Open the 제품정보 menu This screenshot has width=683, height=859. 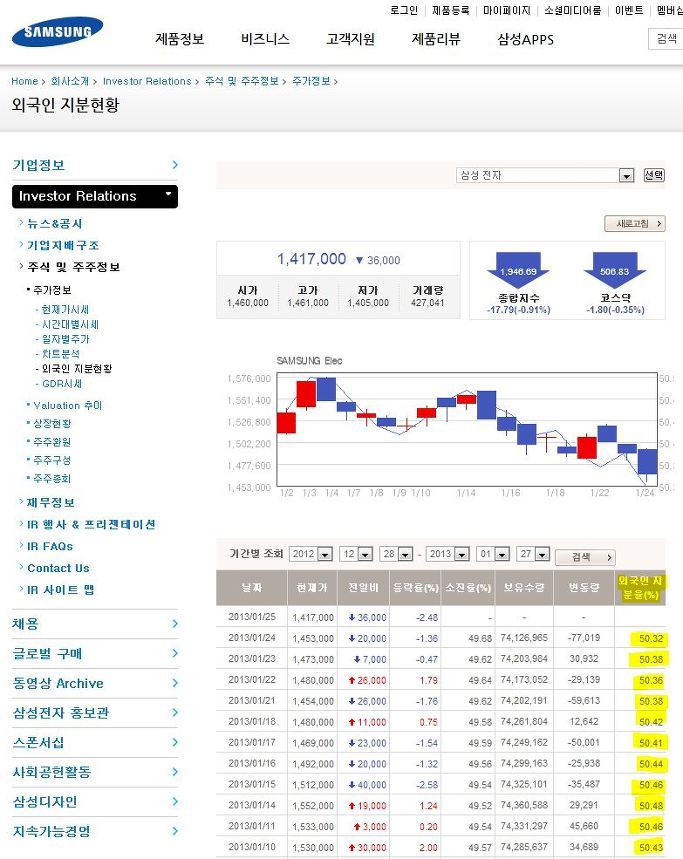coord(180,39)
